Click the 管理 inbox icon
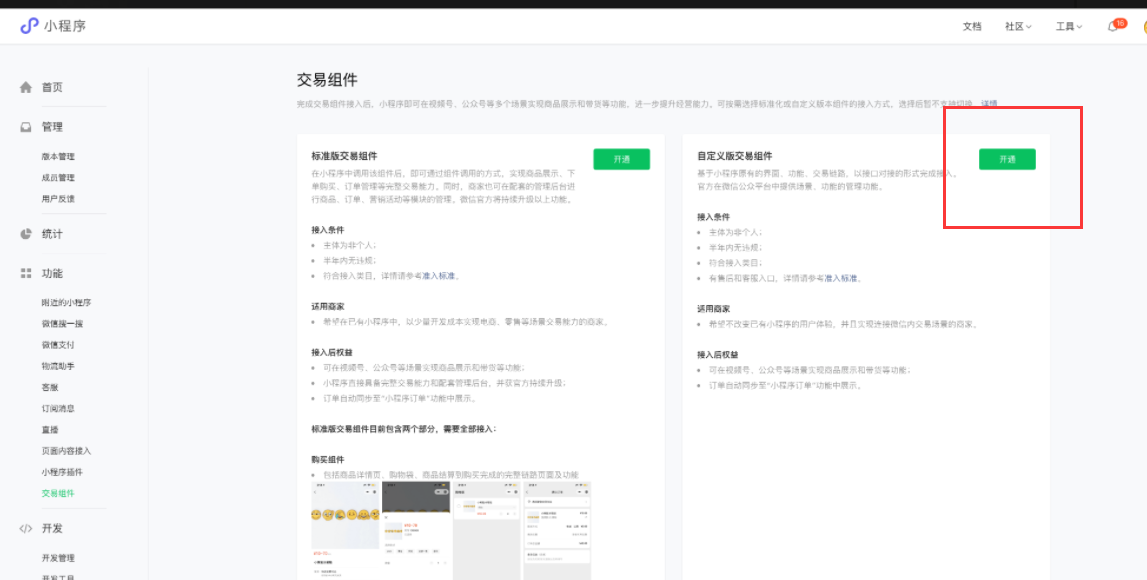The image size is (1147, 580). [x=26, y=127]
